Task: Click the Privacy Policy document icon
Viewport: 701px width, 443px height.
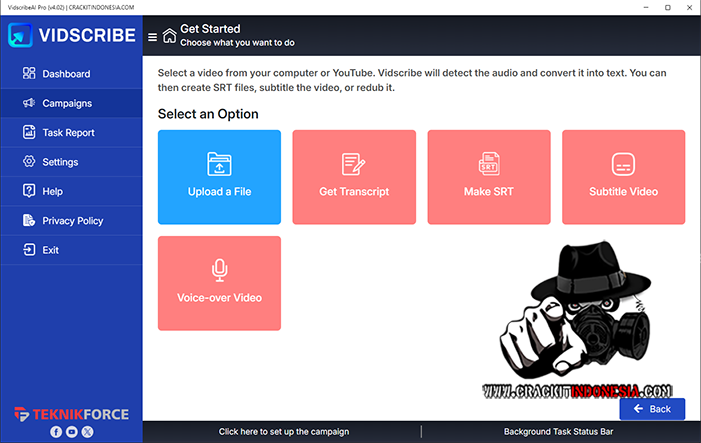Action: coord(29,220)
